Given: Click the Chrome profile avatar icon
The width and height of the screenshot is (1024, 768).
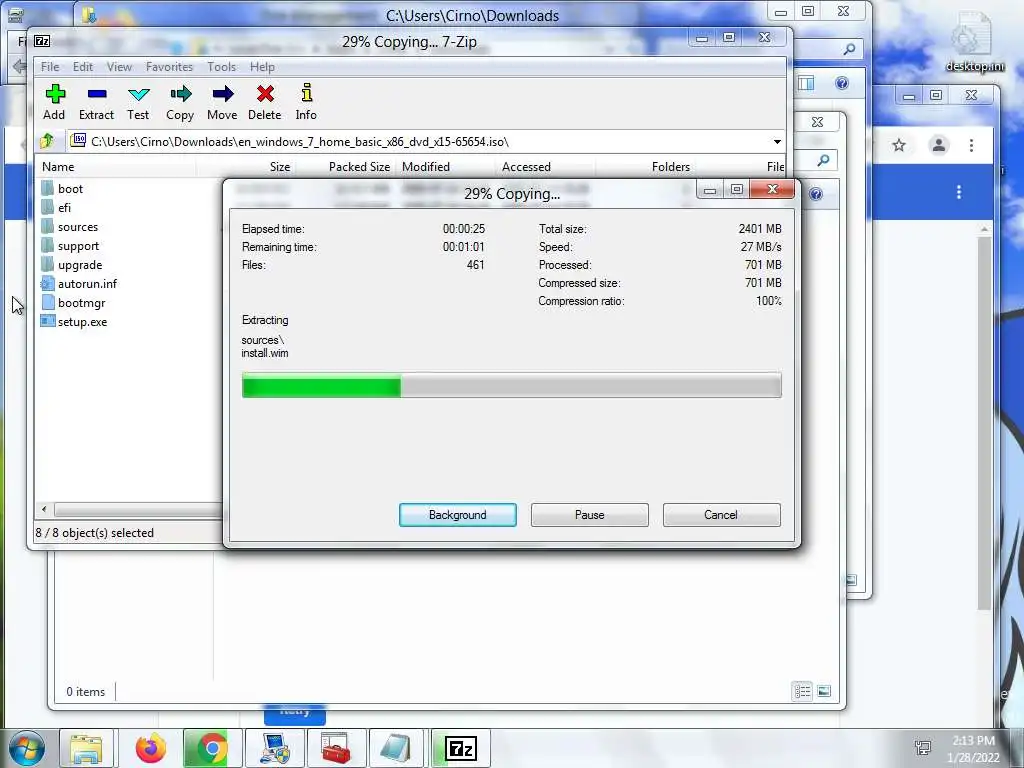Looking at the screenshot, I should [938, 145].
